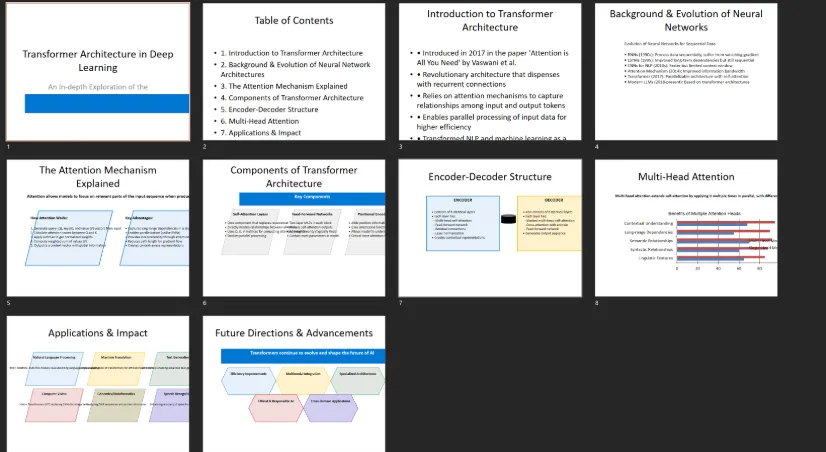Screen dimensions: 826x452
Task: Select 'Future Directions & Advancements' slide thumbnail
Action: pyautogui.click(x=294, y=384)
